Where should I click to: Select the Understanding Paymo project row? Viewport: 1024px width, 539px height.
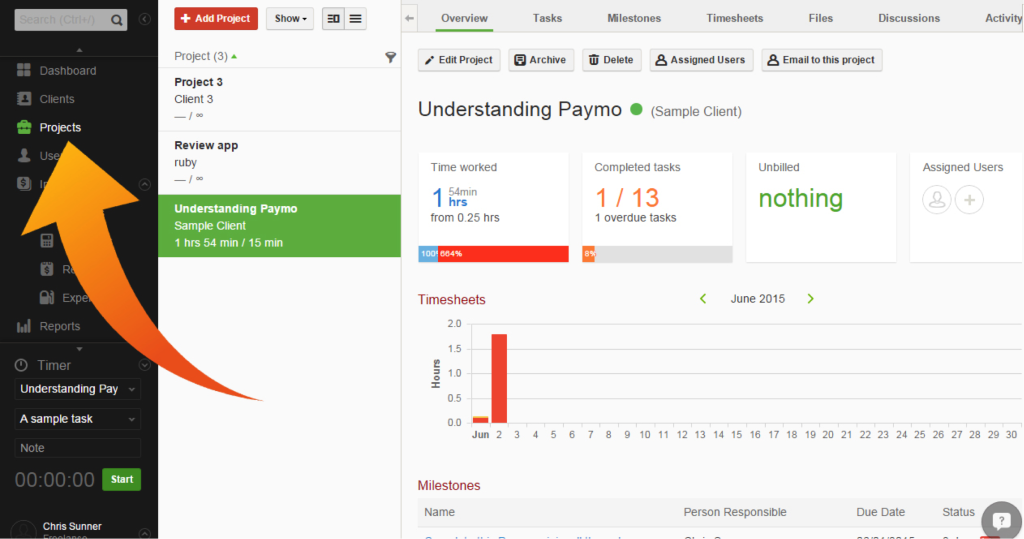click(280, 225)
